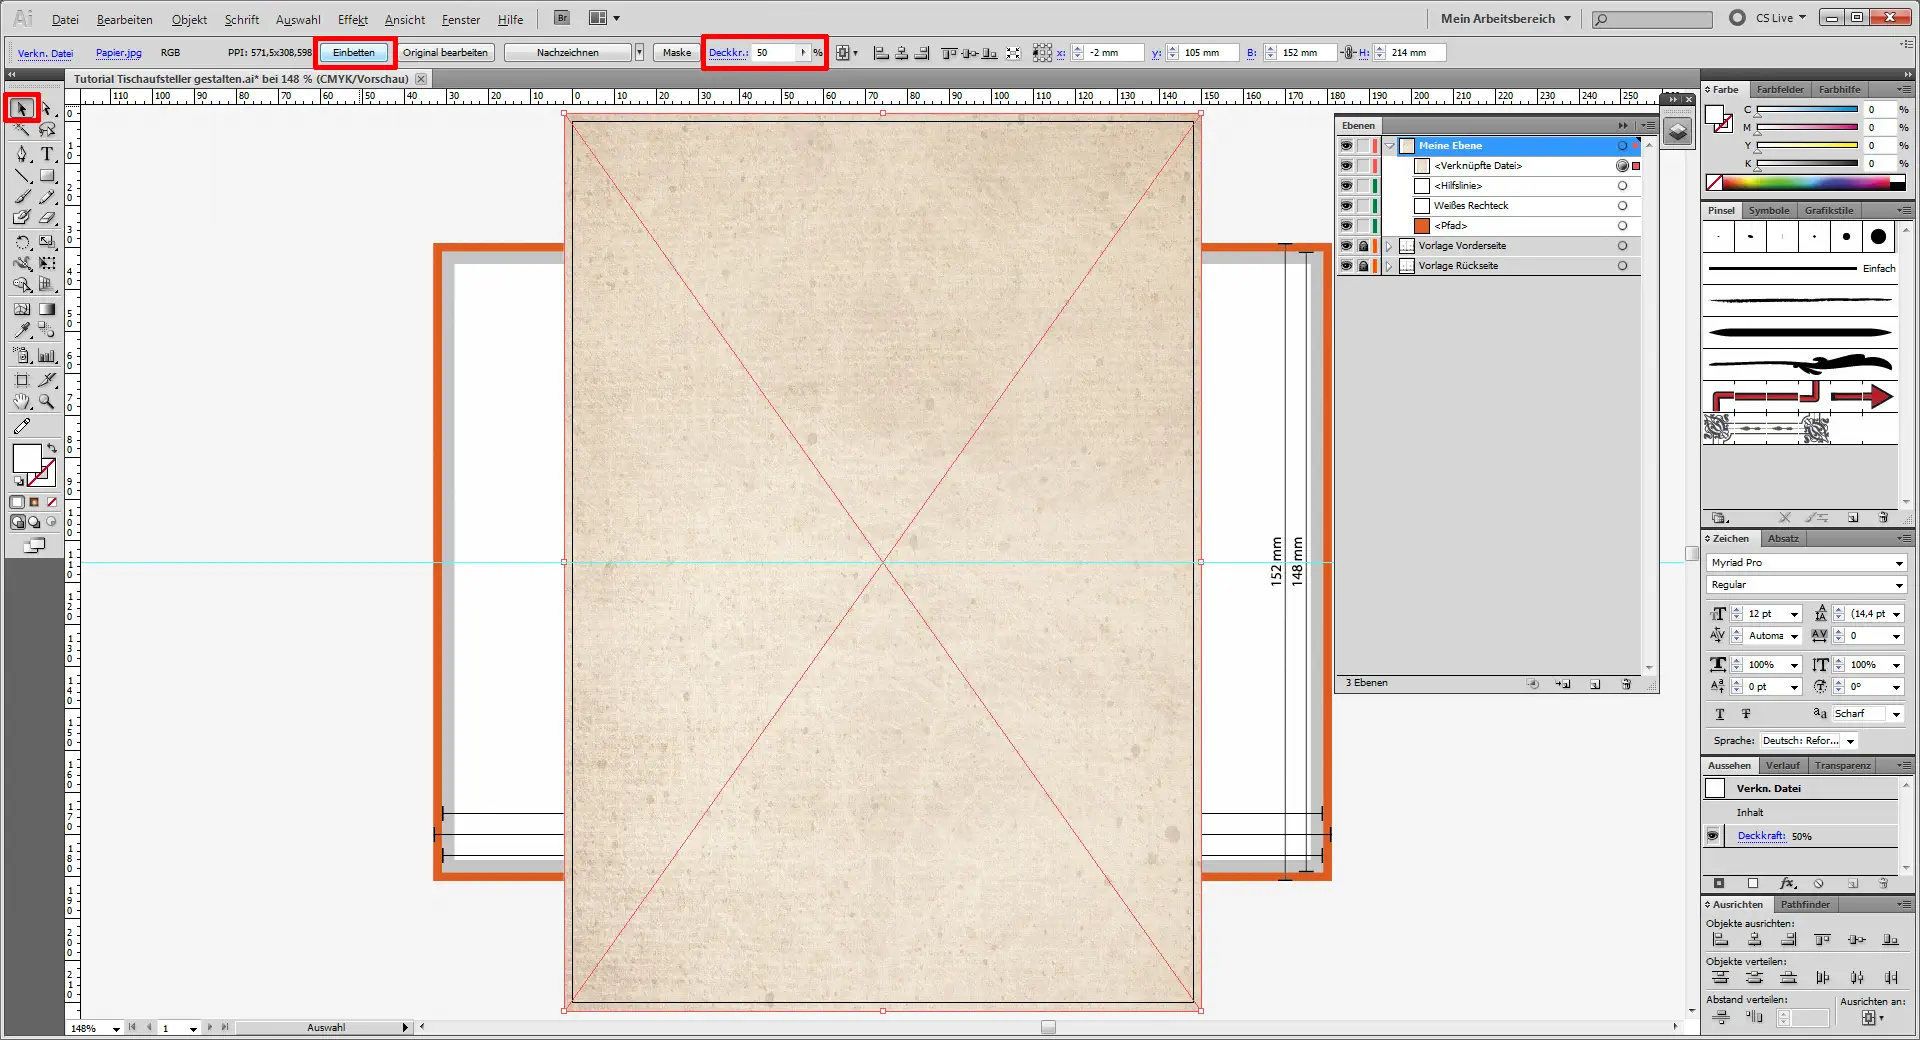The height and width of the screenshot is (1040, 1920).
Task: Click the Einbetten button
Action: (354, 53)
